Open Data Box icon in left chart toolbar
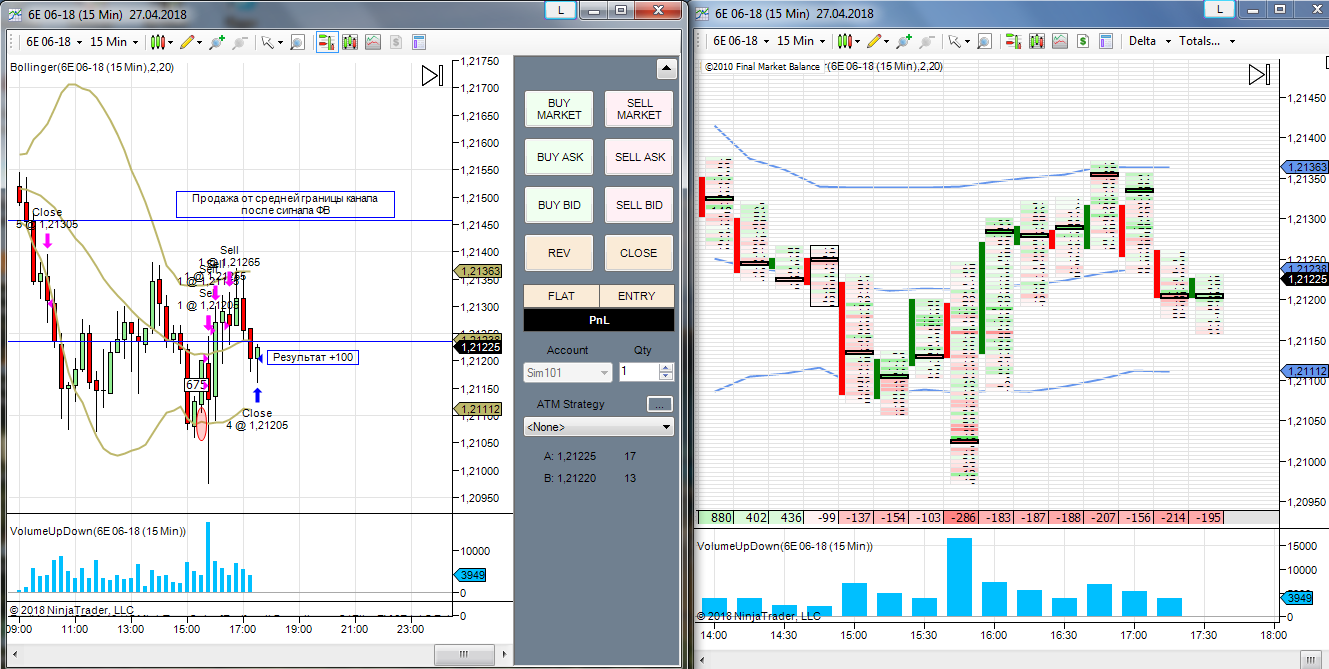Viewport: 1329px width, 669px height. coord(350,42)
